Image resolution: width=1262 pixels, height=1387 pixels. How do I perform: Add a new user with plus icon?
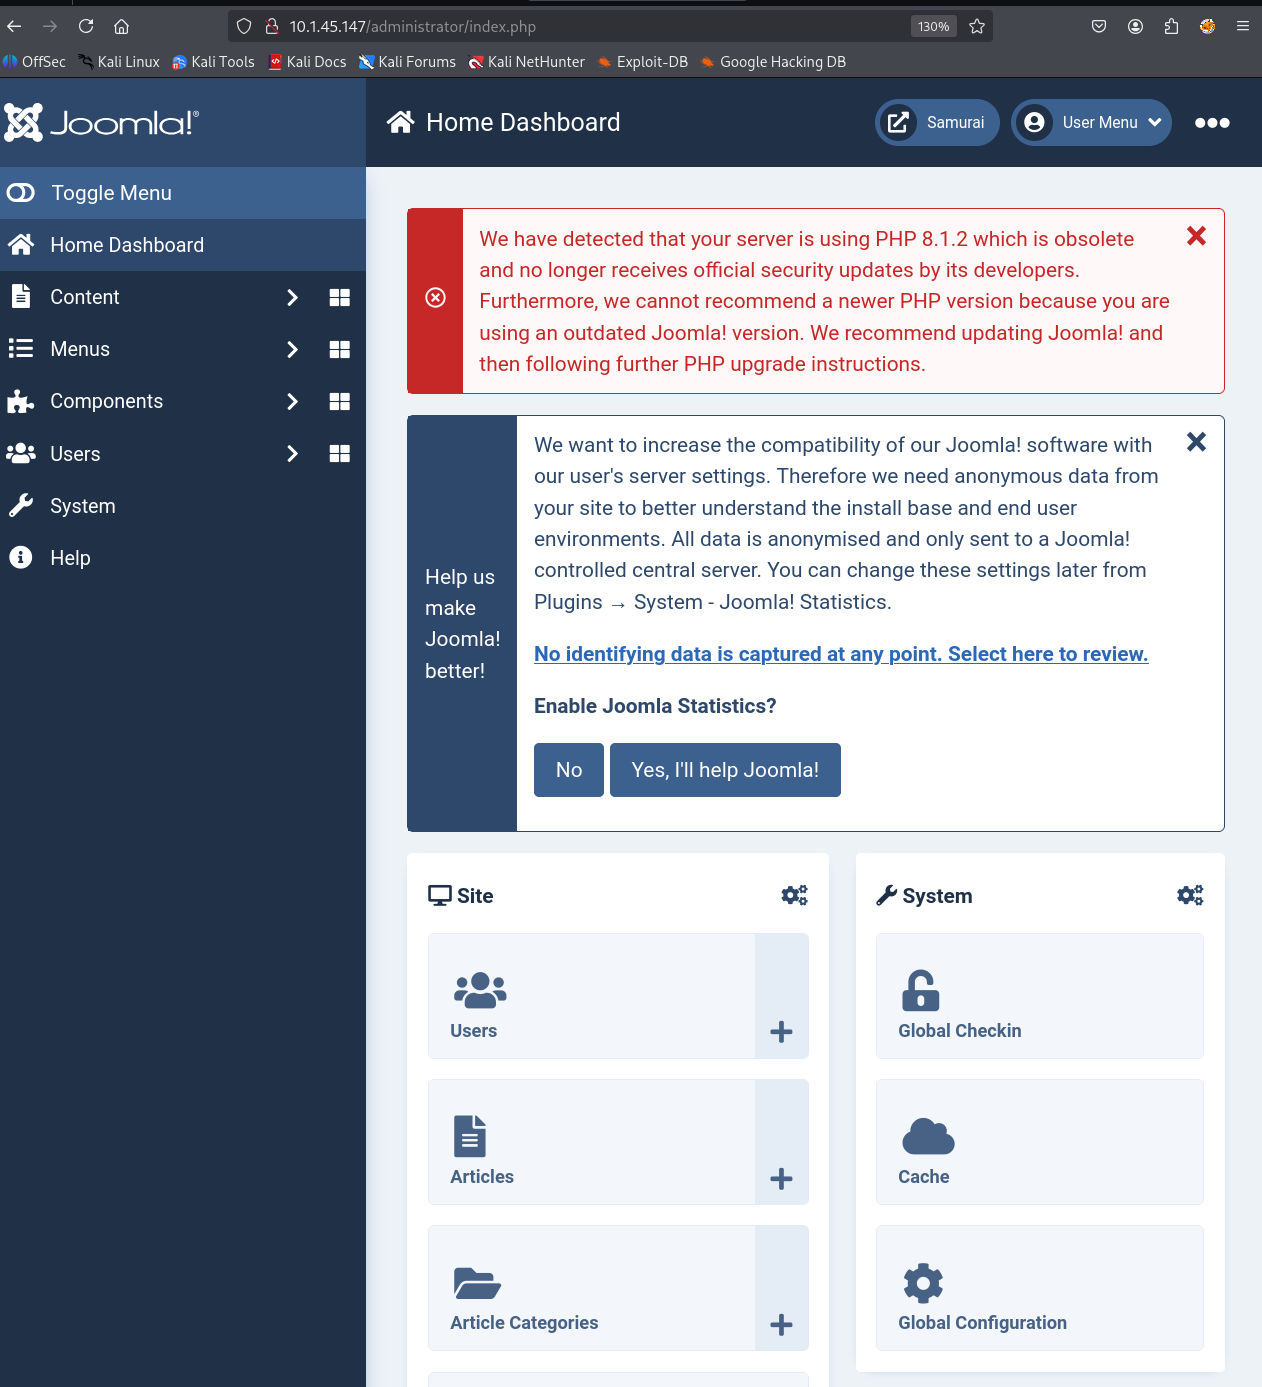point(781,1032)
